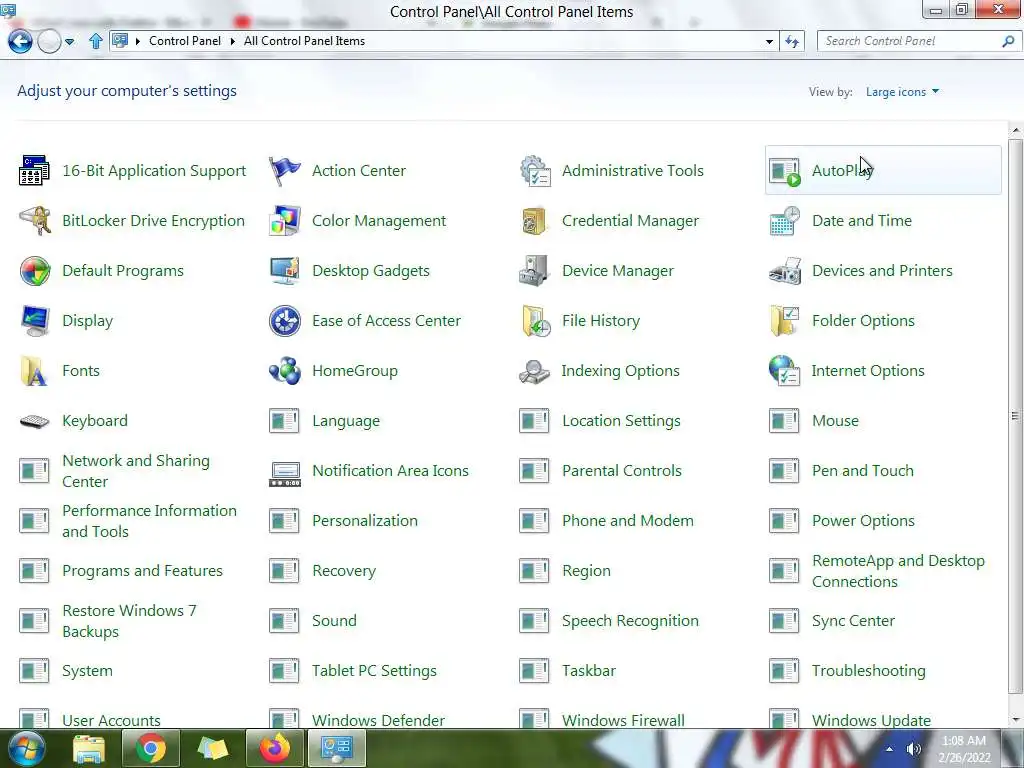The height and width of the screenshot is (768, 1024).
Task: Open Devices and Printers icon
Action: [x=784, y=271]
